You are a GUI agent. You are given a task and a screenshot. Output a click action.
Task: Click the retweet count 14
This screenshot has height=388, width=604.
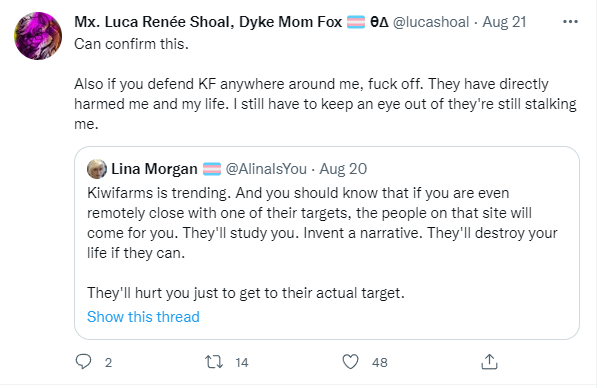[x=242, y=363]
